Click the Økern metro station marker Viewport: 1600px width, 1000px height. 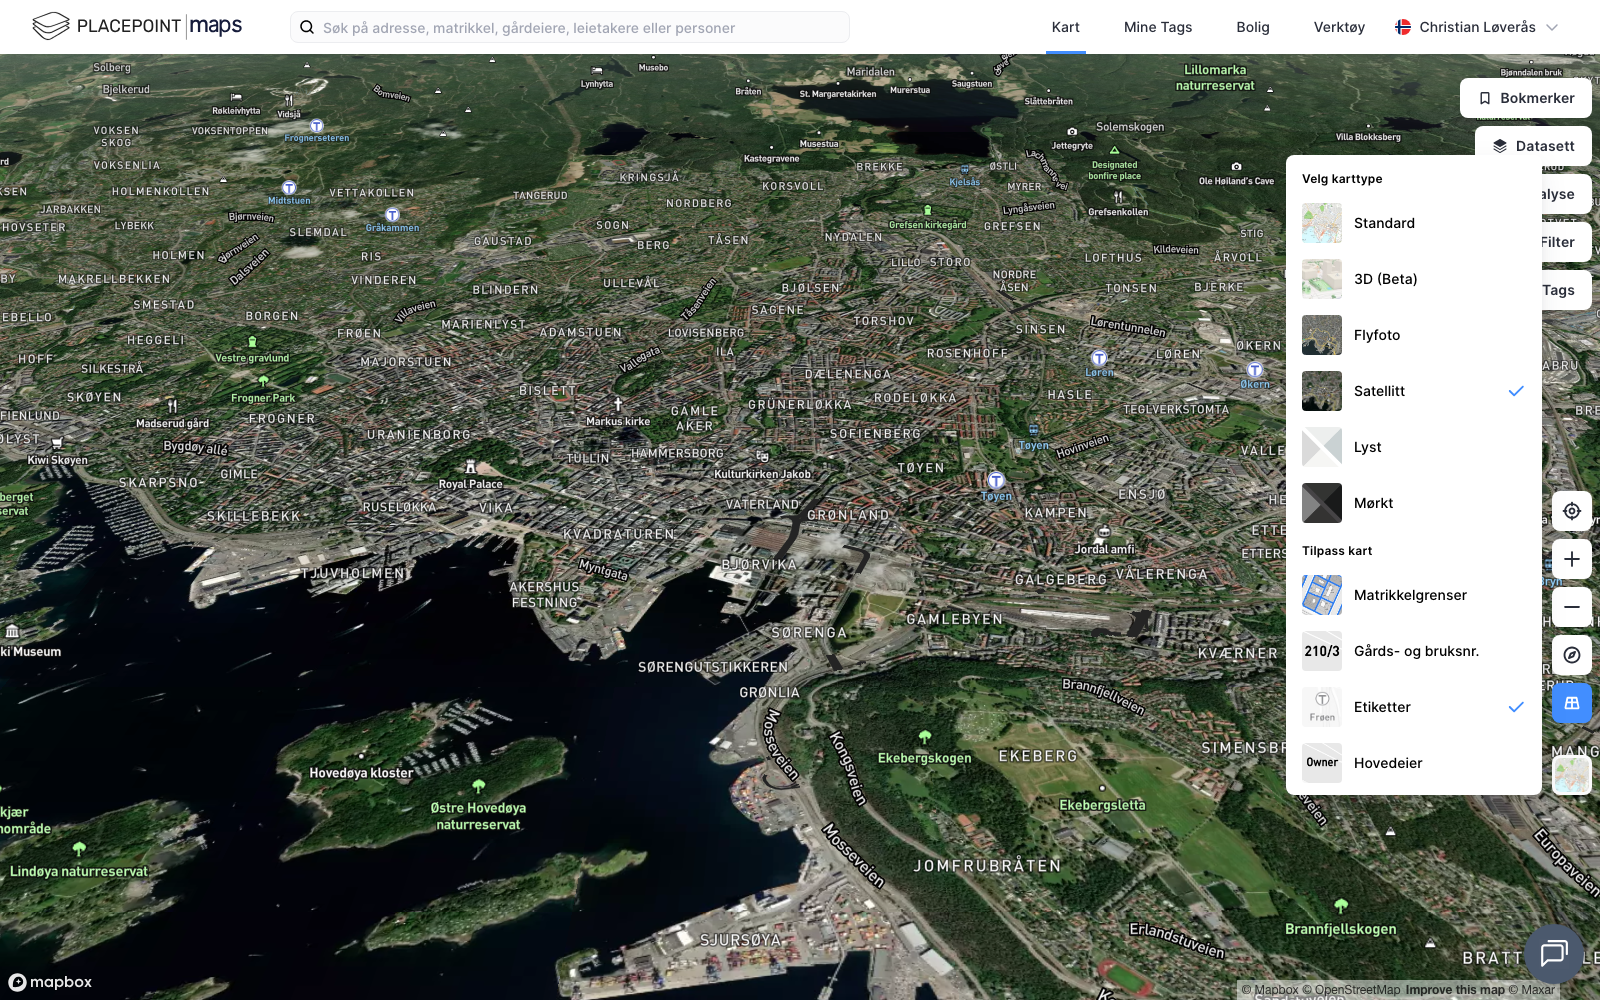1255,370
